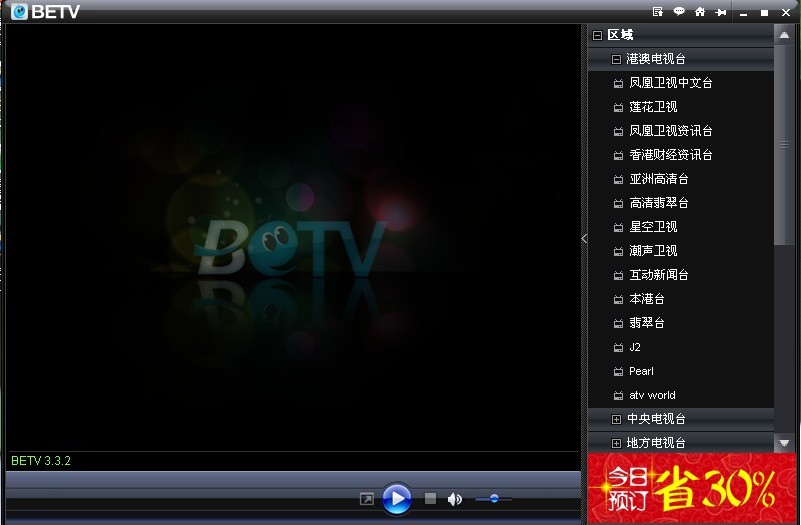This screenshot has width=801, height=525.
Task: Collapse the 区域 tree root
Action: coord(597,35)
